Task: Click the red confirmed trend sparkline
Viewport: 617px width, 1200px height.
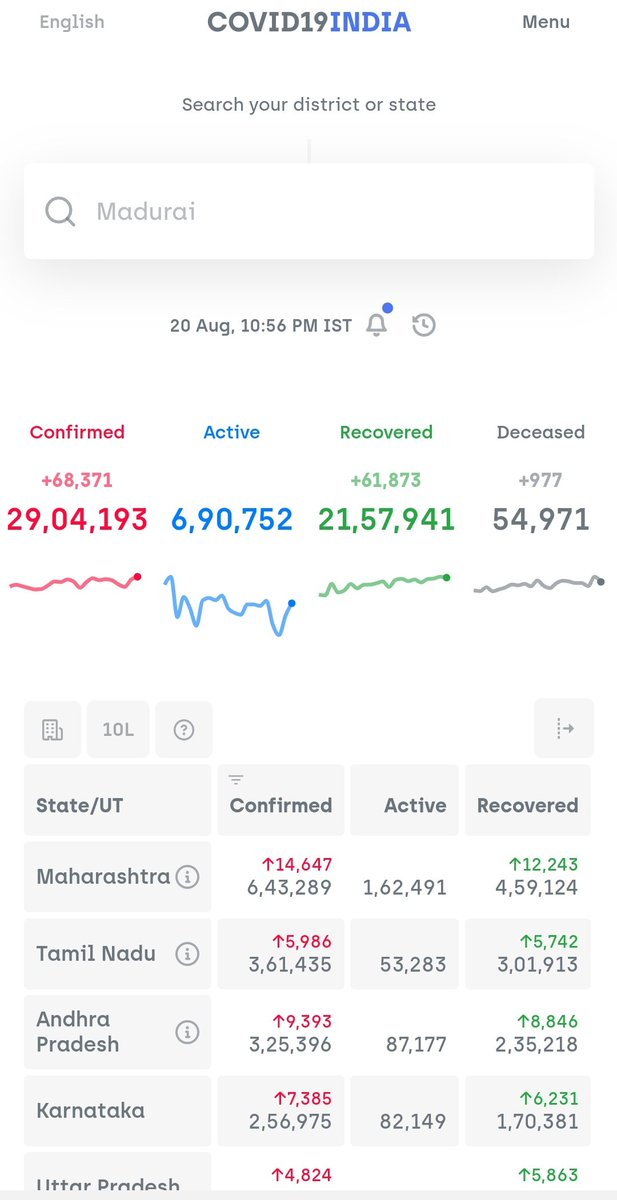Action: click(x=76, y=582)
